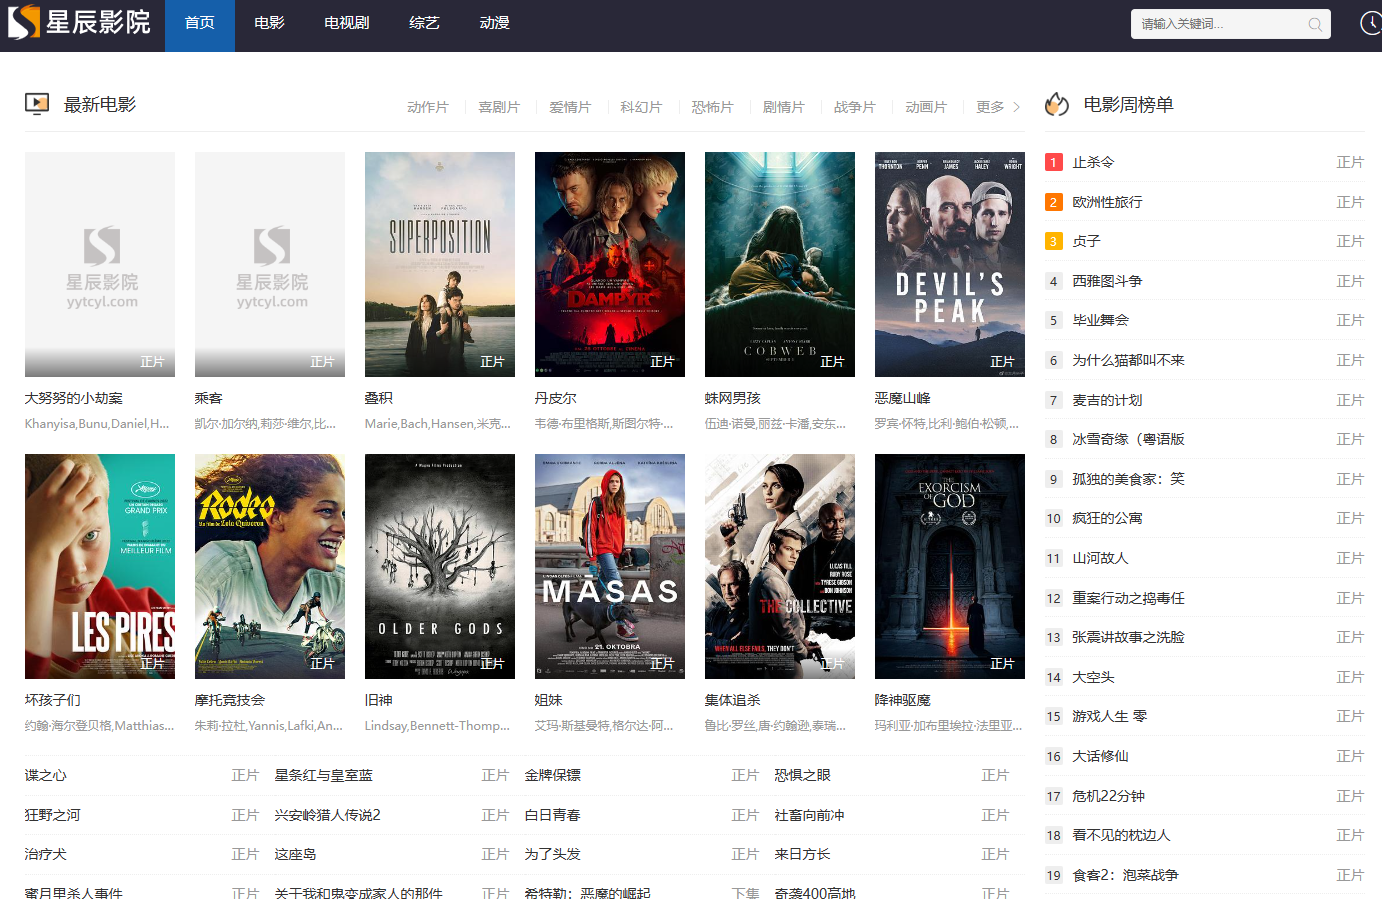Open the Superposition movie poster

440,264
